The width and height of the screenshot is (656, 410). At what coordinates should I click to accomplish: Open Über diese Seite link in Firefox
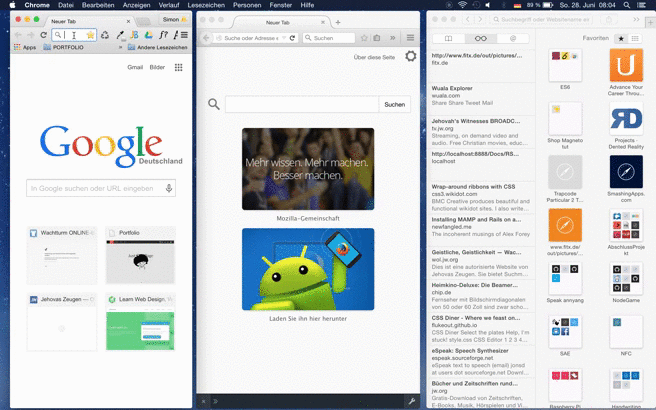click(374, 57)
